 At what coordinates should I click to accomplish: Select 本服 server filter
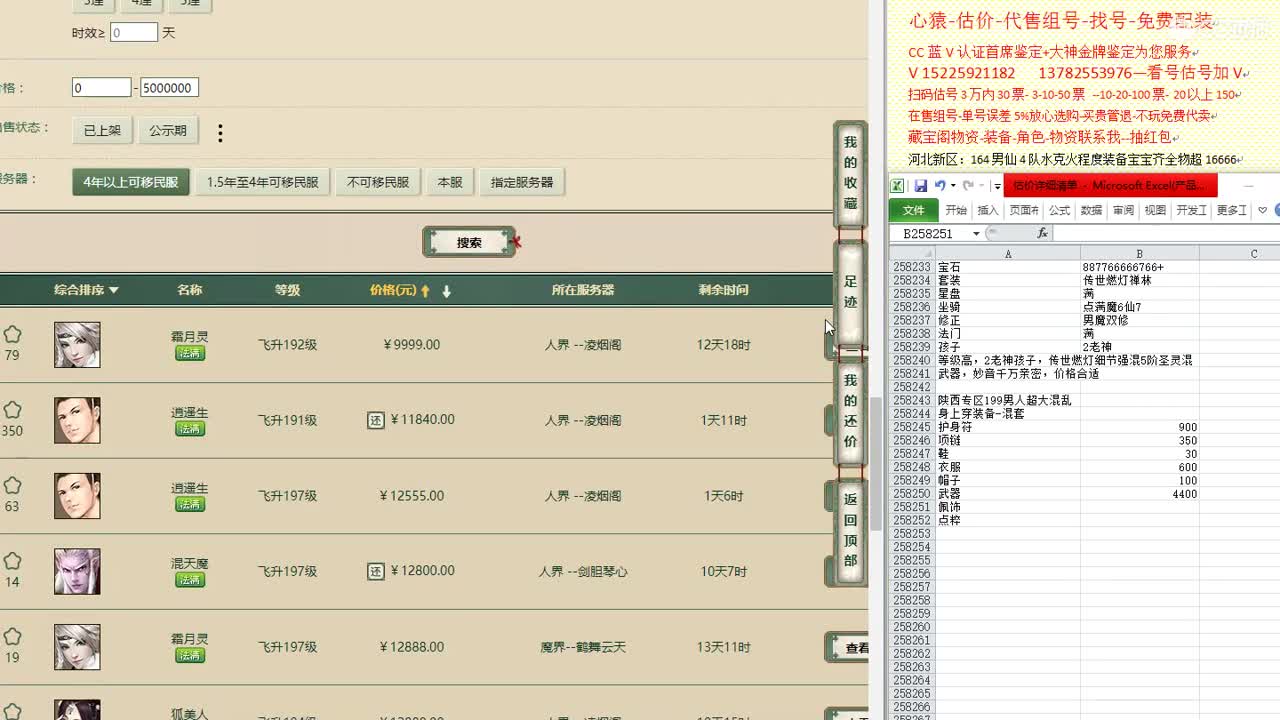pos(450,182)
